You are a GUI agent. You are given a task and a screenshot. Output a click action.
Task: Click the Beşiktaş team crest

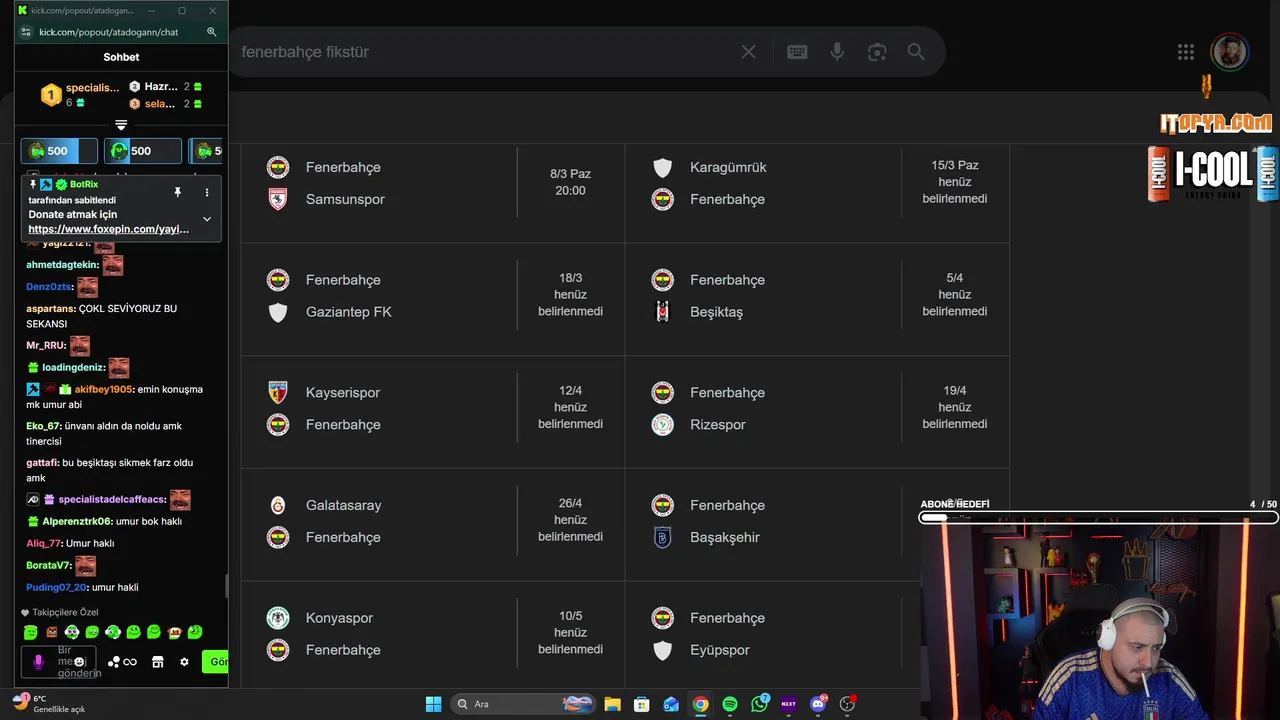(x=662, y=312)
